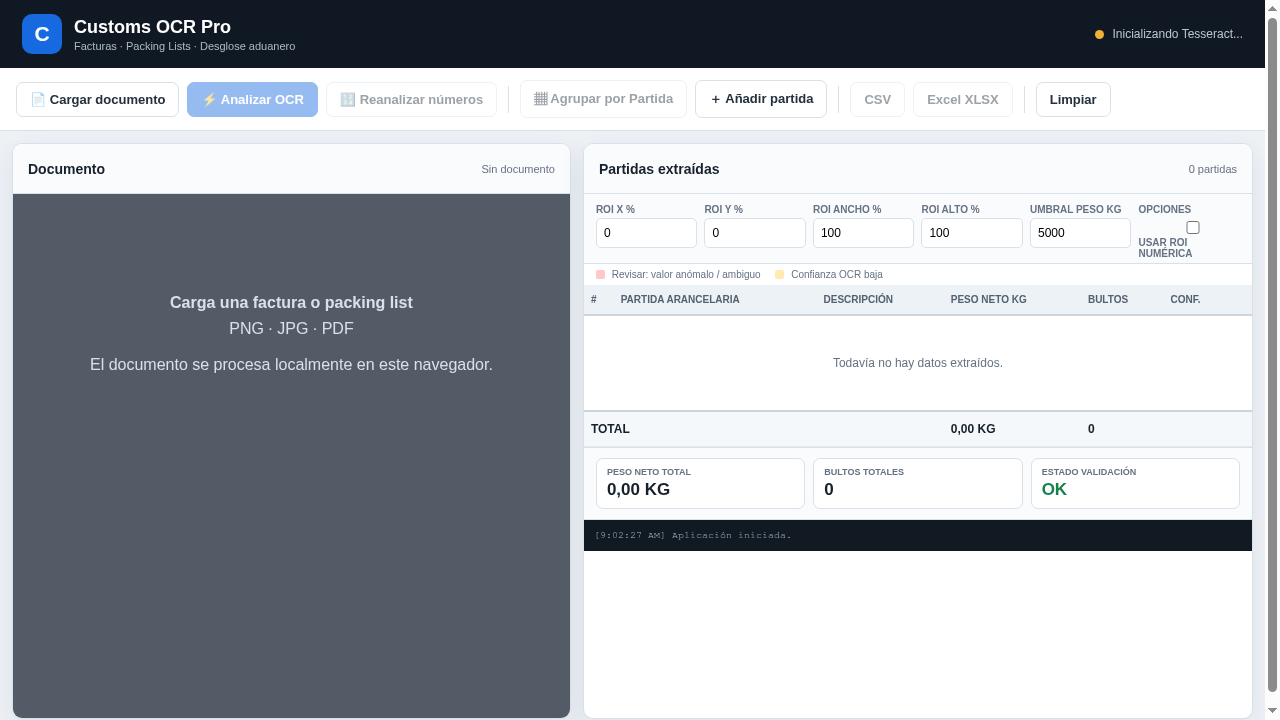Click the 'Inicializando Tesseract...' status text
Image resolution: width=1280 pixels, height=720 pixels.
click(x=1177, y=34)
